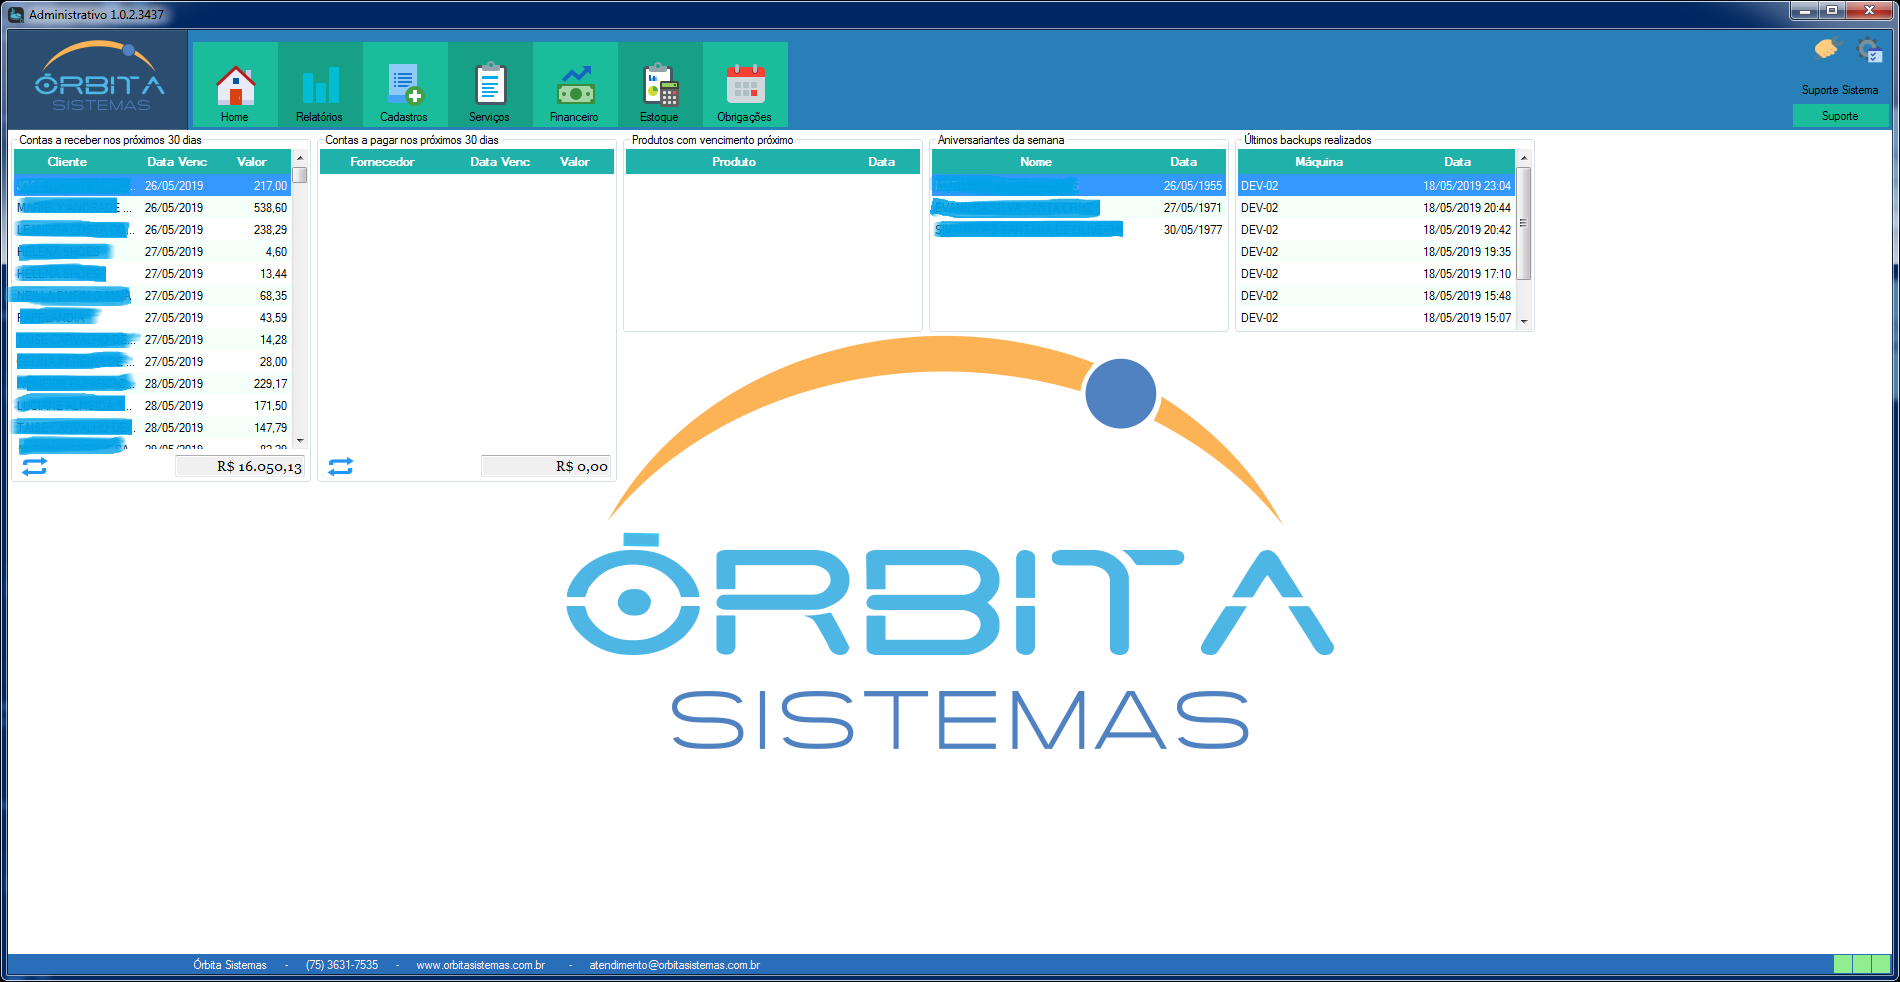Open the Home section
Image resolution: width=1900 pixels, height=982 pixels.
235,87
